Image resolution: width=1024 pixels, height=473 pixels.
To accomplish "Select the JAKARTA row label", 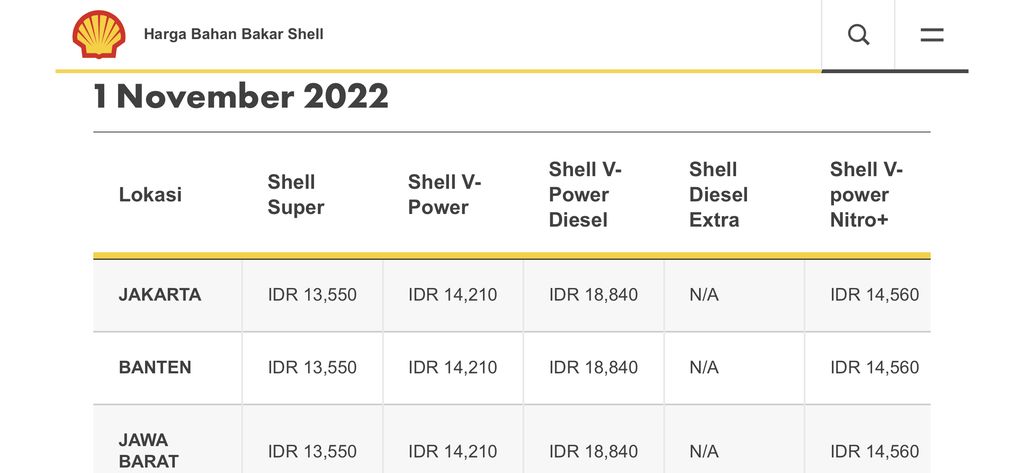I will coord(160,295).
